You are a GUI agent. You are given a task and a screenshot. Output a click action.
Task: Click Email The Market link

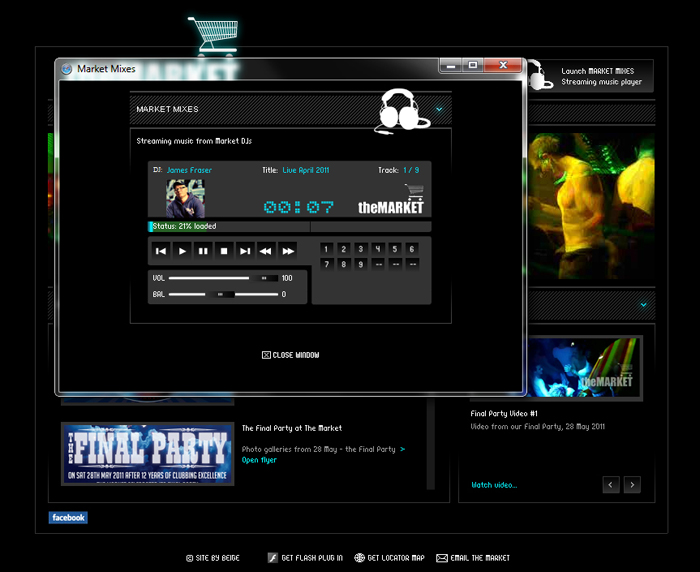[x=480, y=558]
